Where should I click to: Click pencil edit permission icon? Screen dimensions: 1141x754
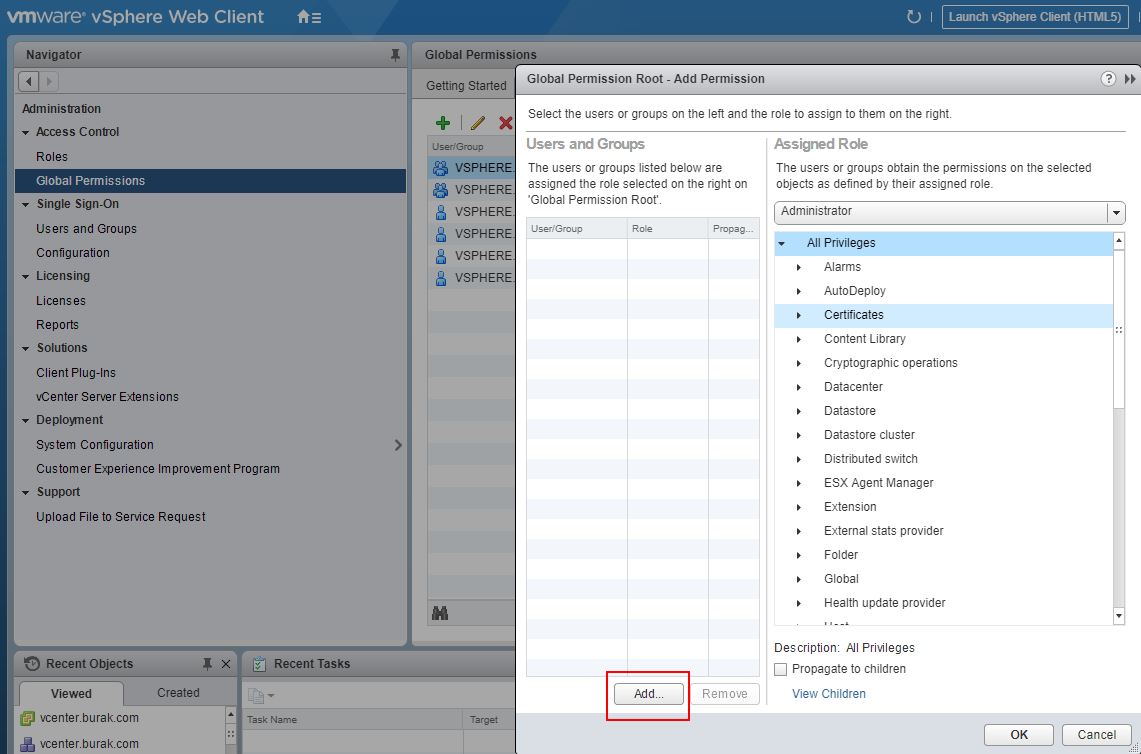point(477,123)
